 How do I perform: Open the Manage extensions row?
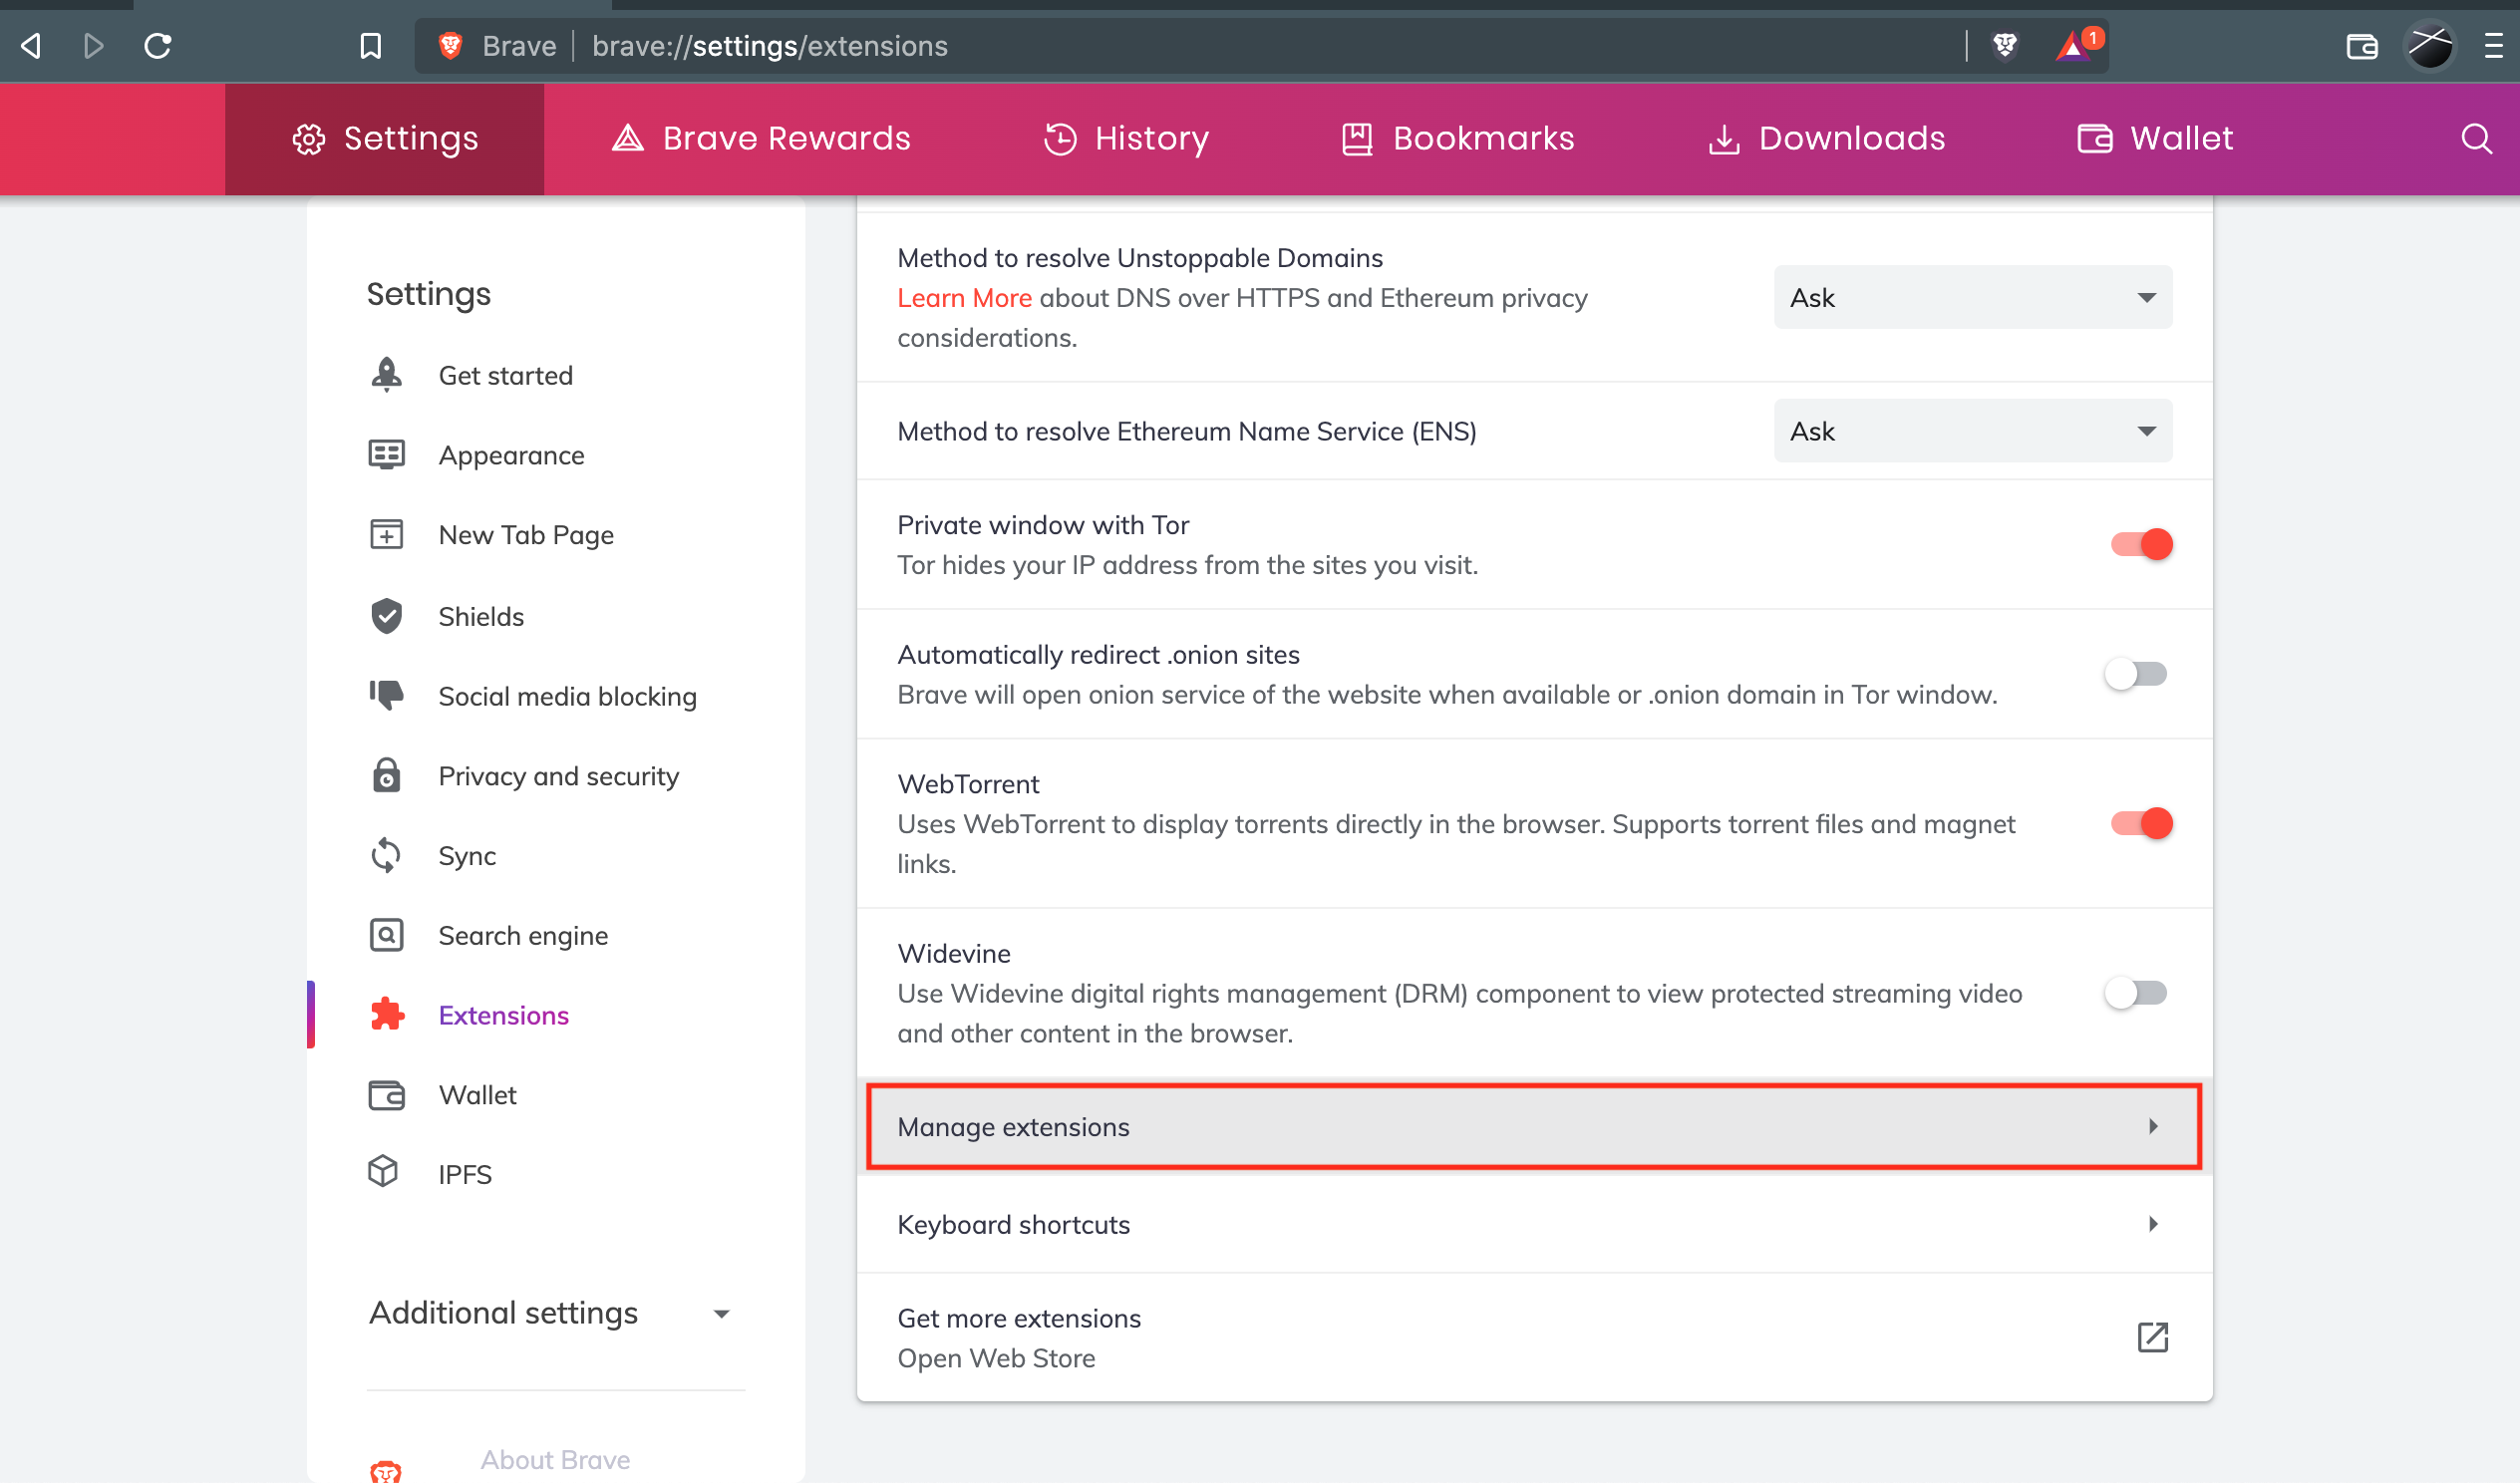[1534, 1126]
